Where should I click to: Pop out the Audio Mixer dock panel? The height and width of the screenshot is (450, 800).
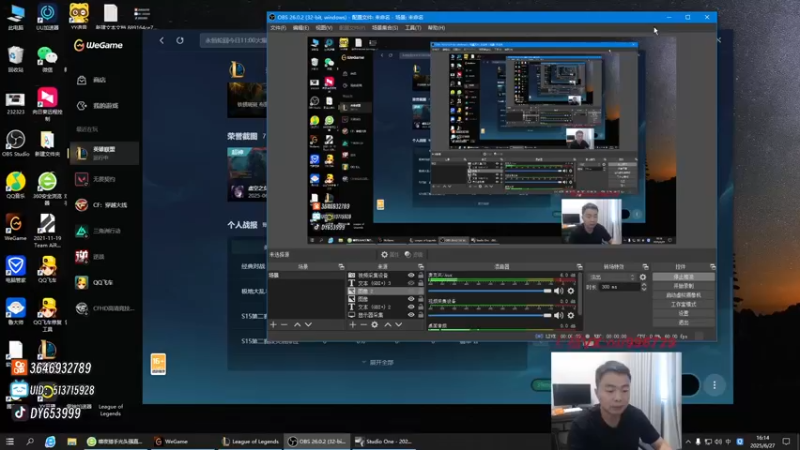click(579, 266)
